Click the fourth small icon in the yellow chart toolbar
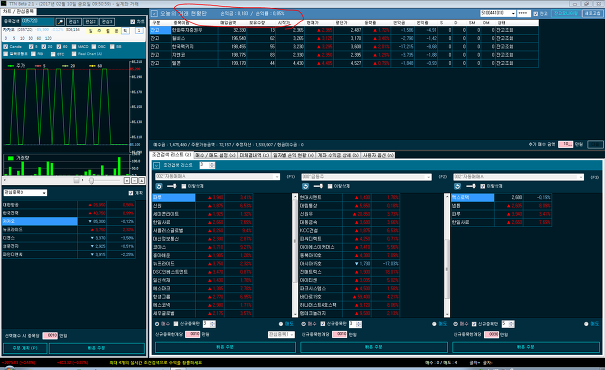The height and width of the screenshot is (370, 605). point(116,31)
